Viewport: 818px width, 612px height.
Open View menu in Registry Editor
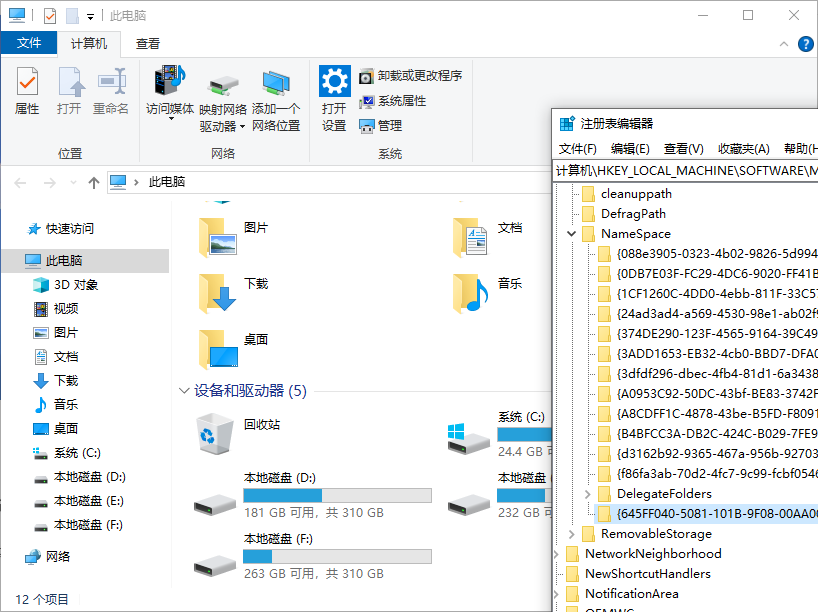(683, 149)
